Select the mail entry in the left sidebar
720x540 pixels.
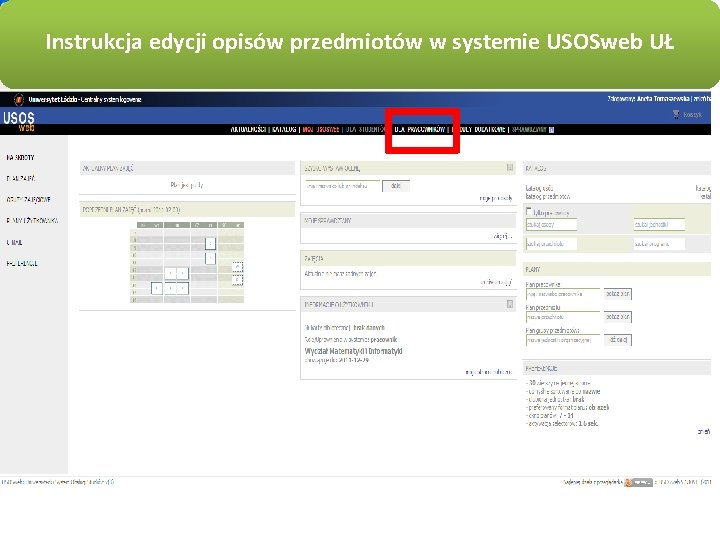[14, 242]
